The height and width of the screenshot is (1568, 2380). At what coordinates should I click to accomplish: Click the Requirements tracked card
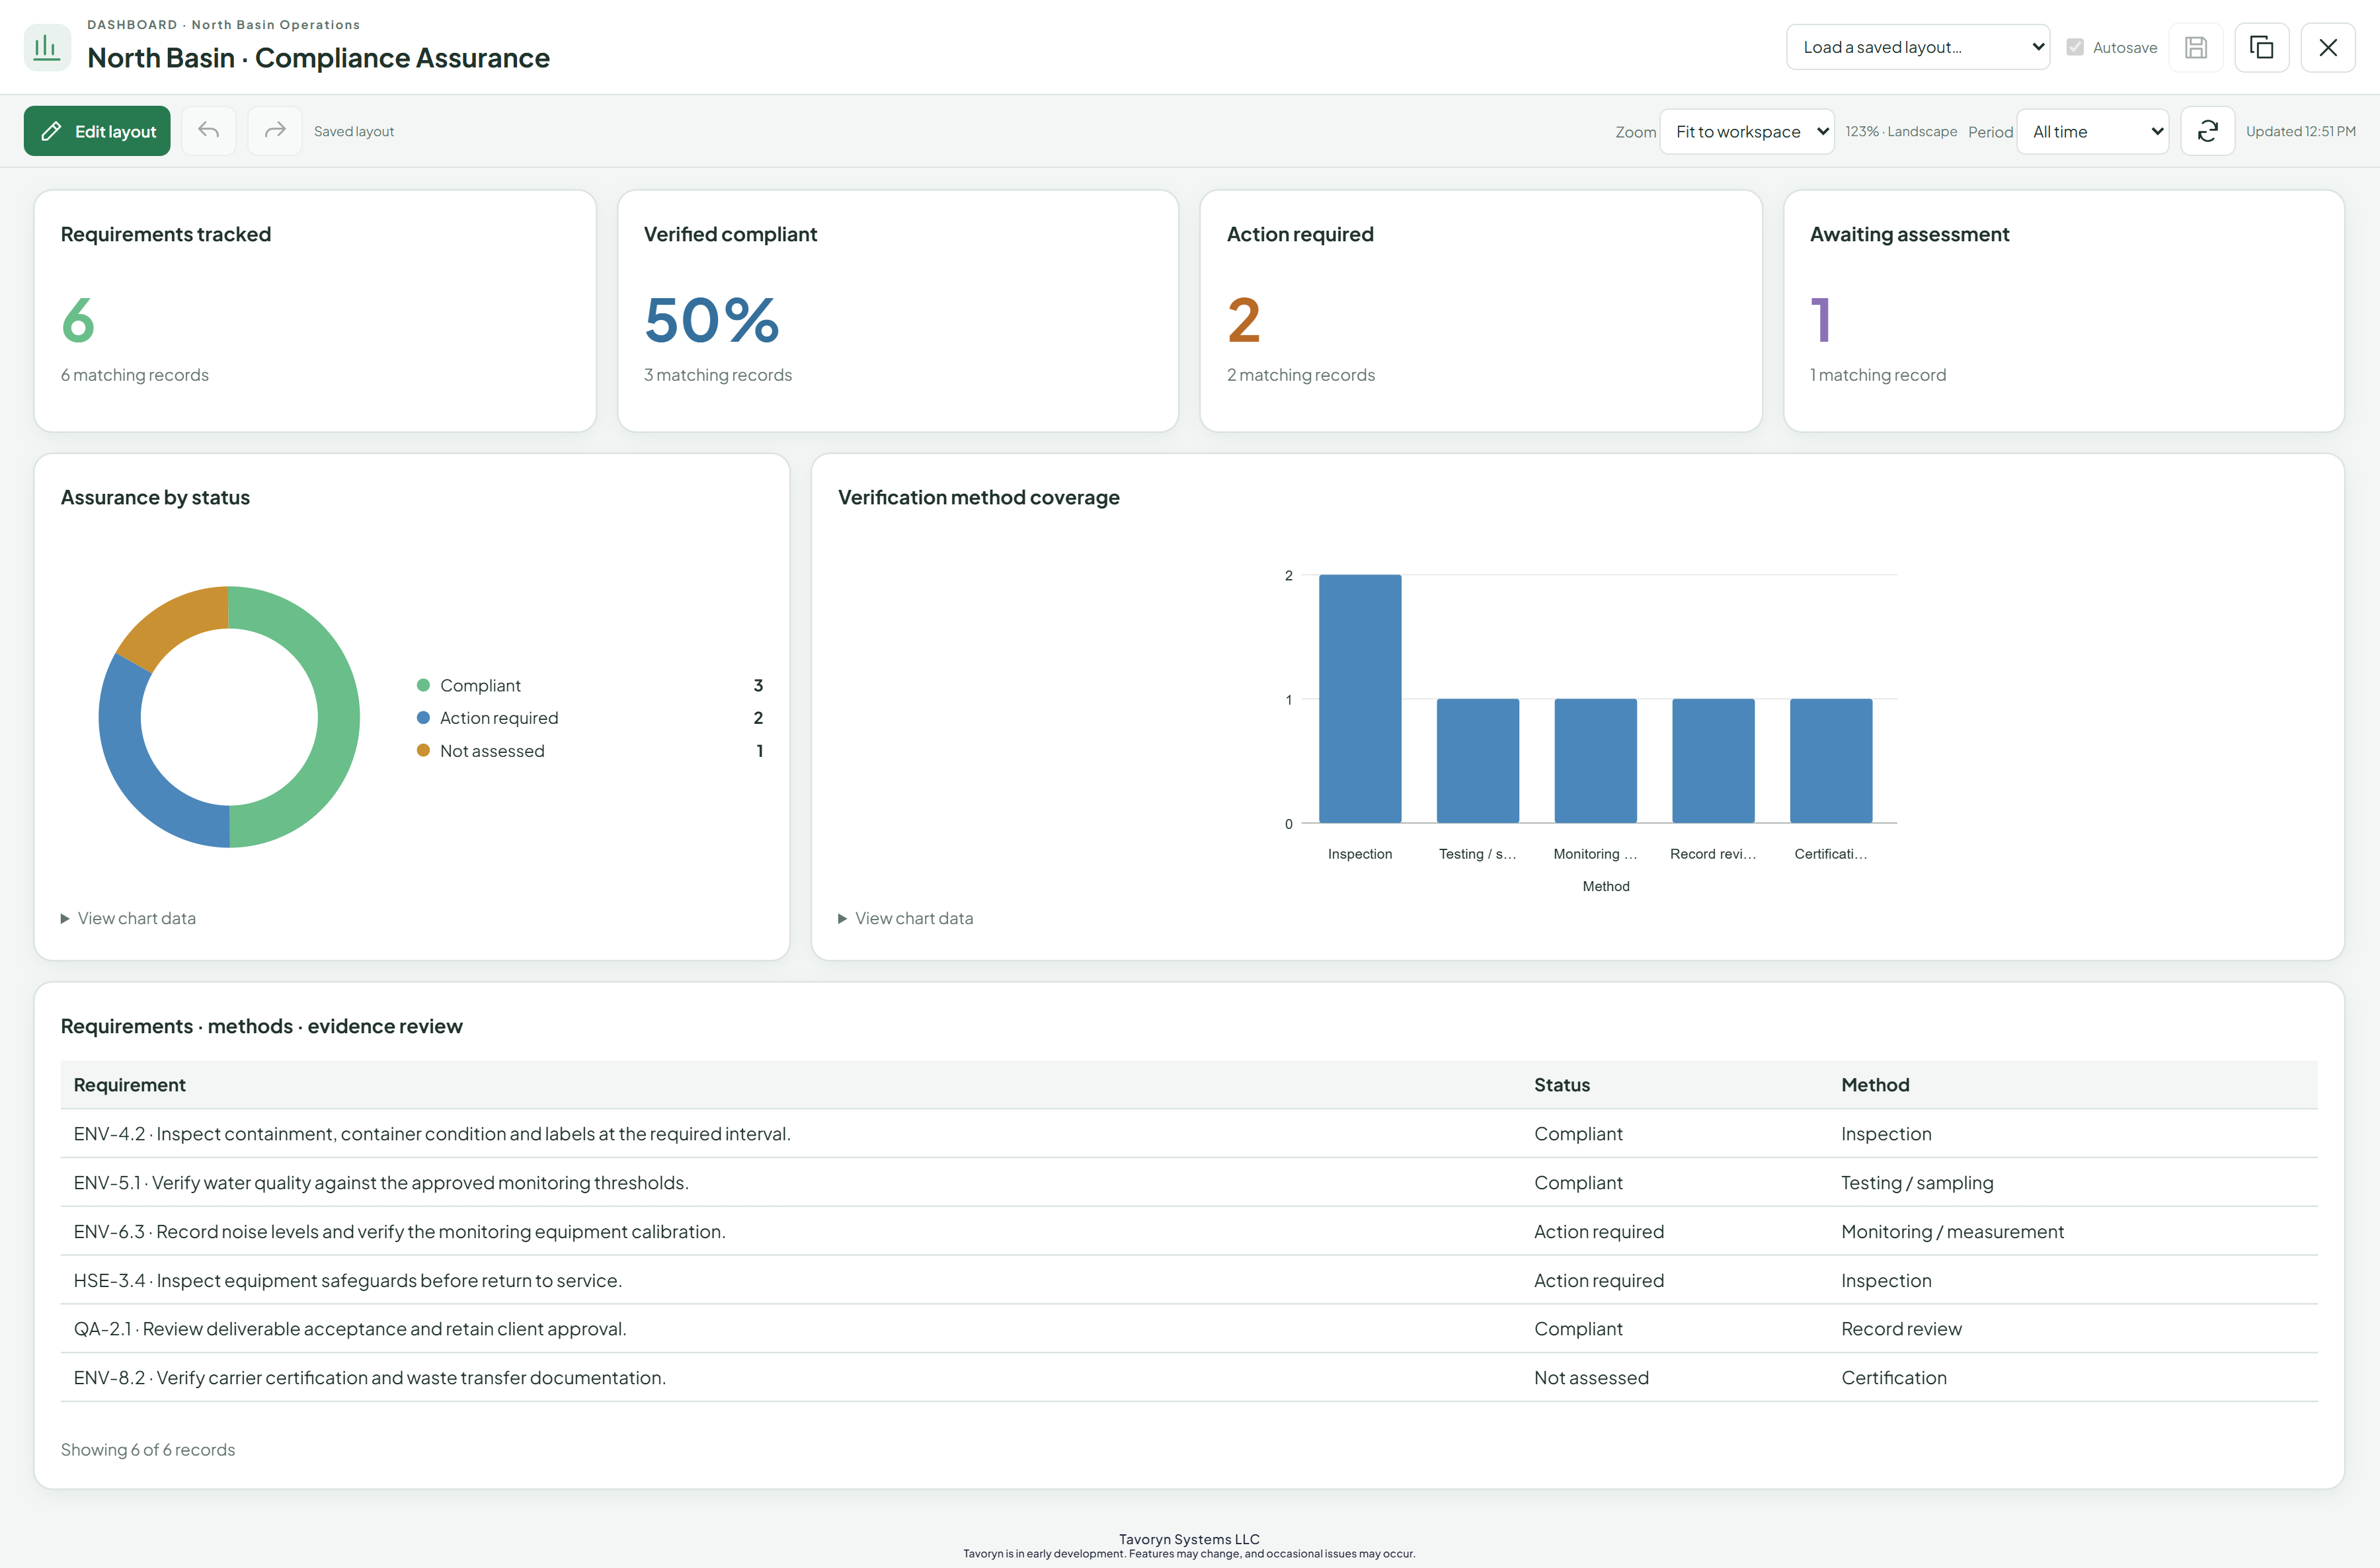point(315,311)
